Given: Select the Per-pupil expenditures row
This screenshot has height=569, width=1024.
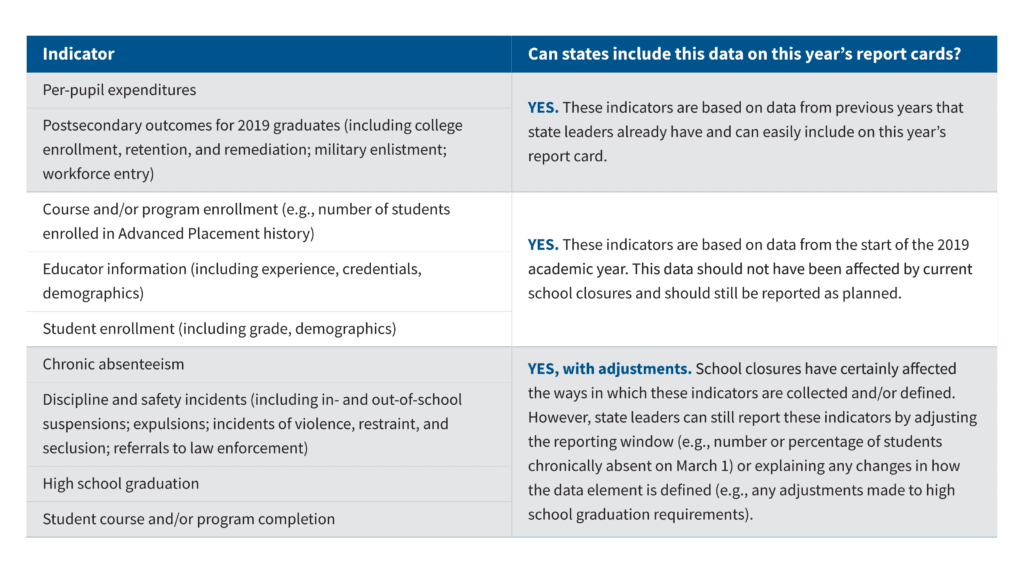Looking at the screenshot, I should pos(119,90).
